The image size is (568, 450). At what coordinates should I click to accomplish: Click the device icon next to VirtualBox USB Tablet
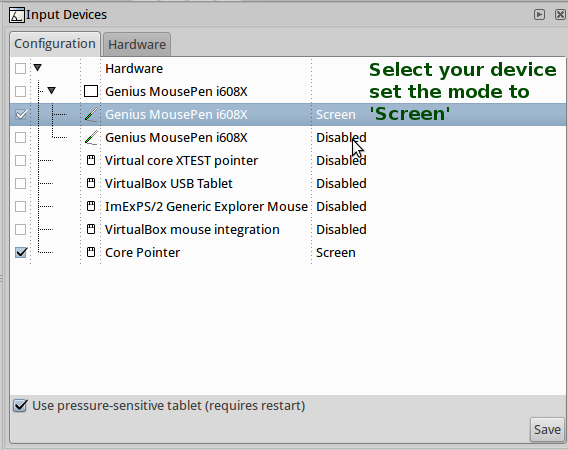[91, 183]
